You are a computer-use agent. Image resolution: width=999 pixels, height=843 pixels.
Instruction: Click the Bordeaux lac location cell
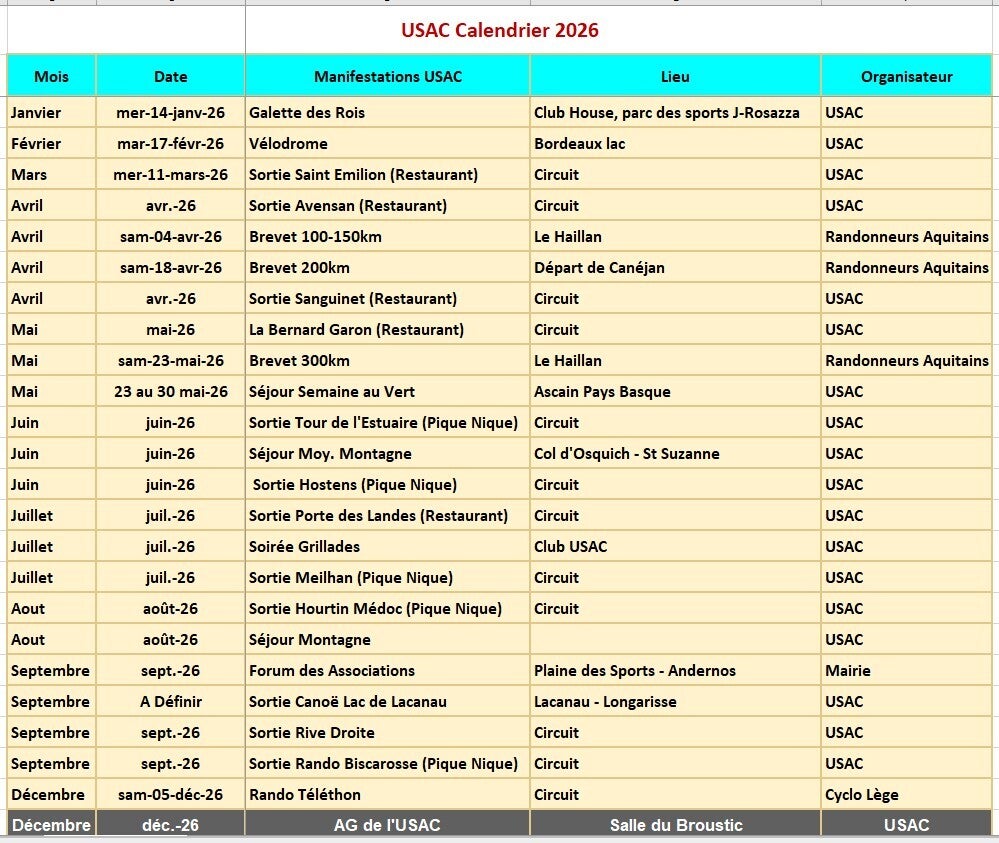675,143
